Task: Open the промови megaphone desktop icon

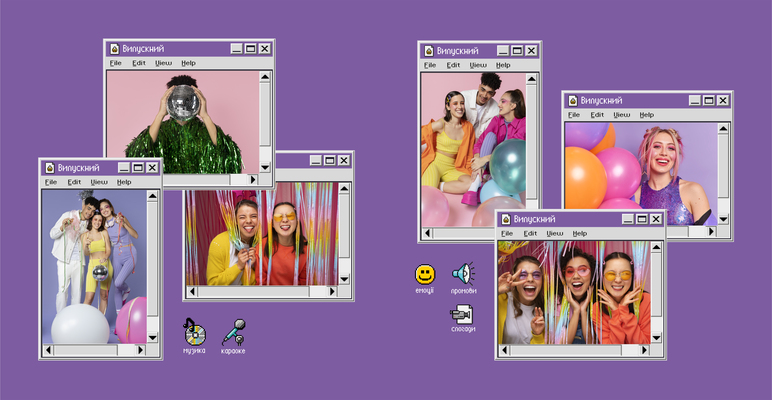Action: pyautogui.click(x=463, y=274)
